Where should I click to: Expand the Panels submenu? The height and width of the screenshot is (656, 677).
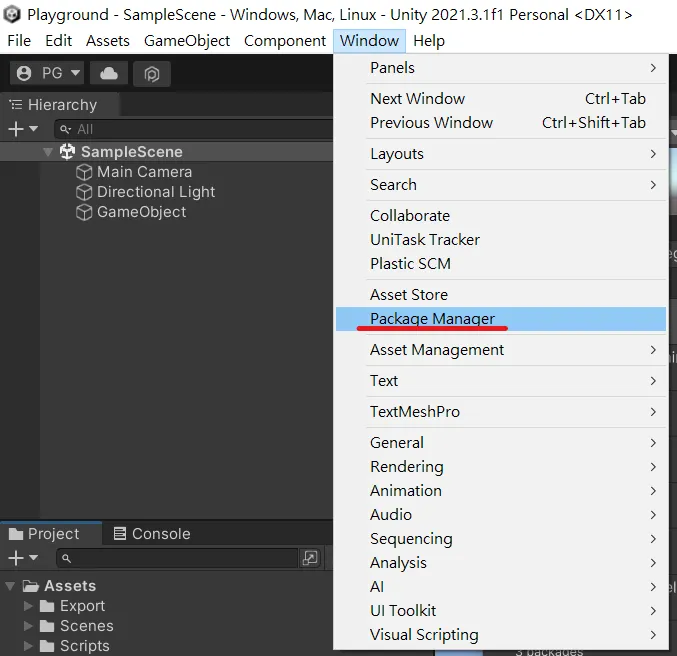(501, 68)
